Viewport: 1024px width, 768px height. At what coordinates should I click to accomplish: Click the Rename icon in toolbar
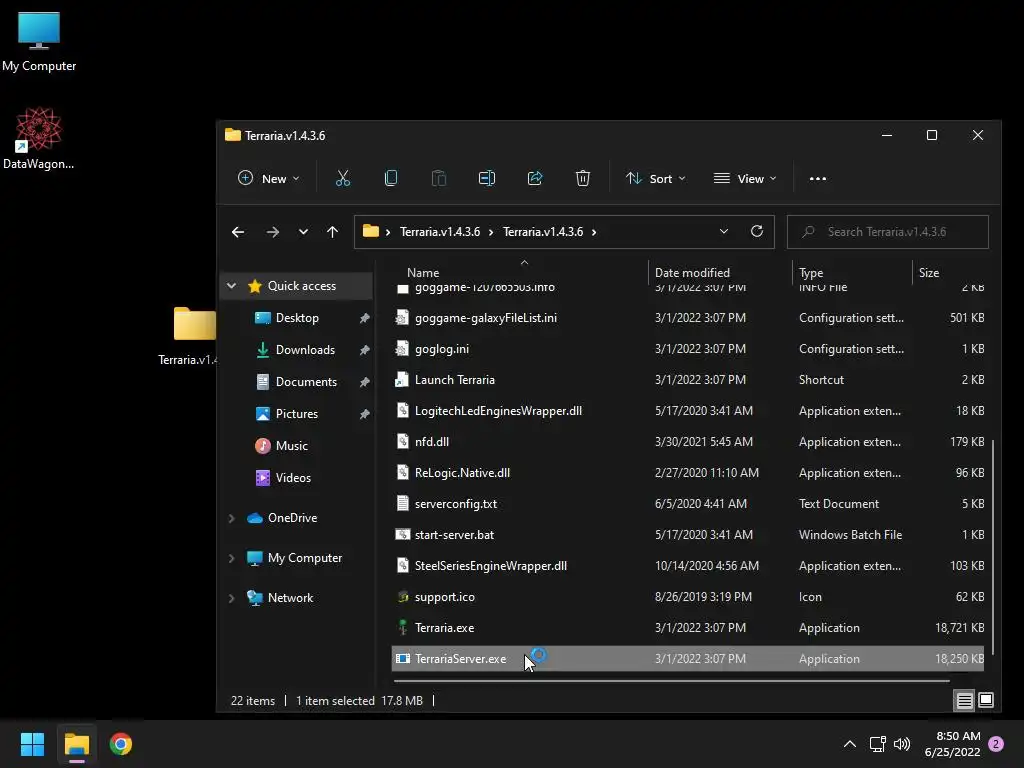(487, 178)
